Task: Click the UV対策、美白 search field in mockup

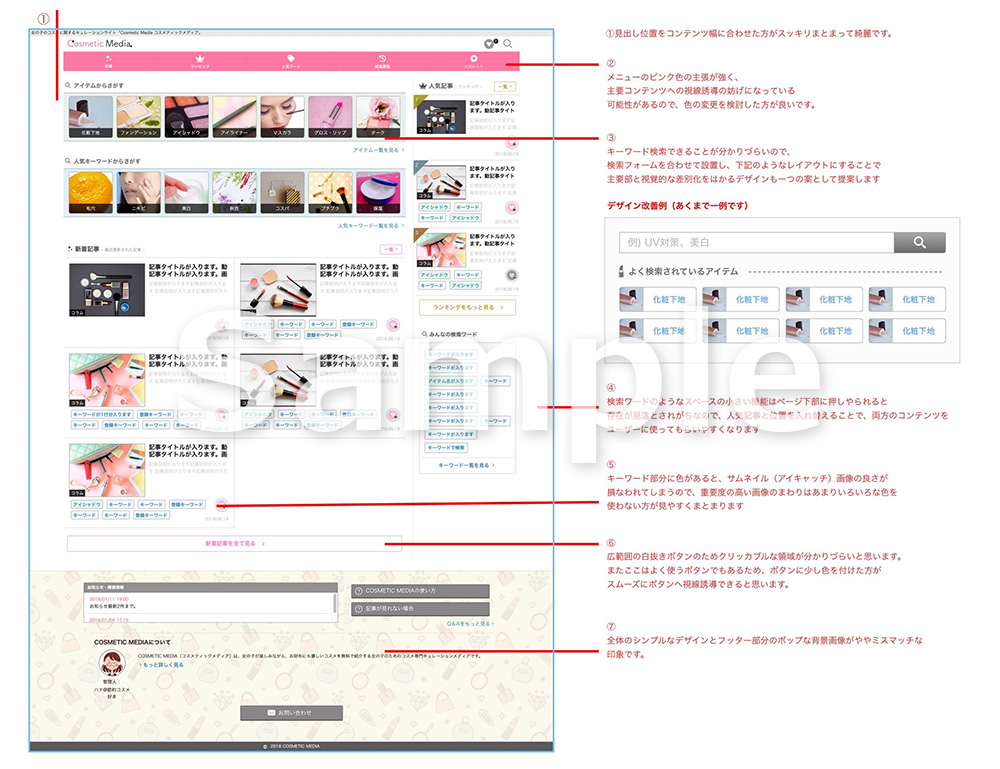Action: [756, 242]
